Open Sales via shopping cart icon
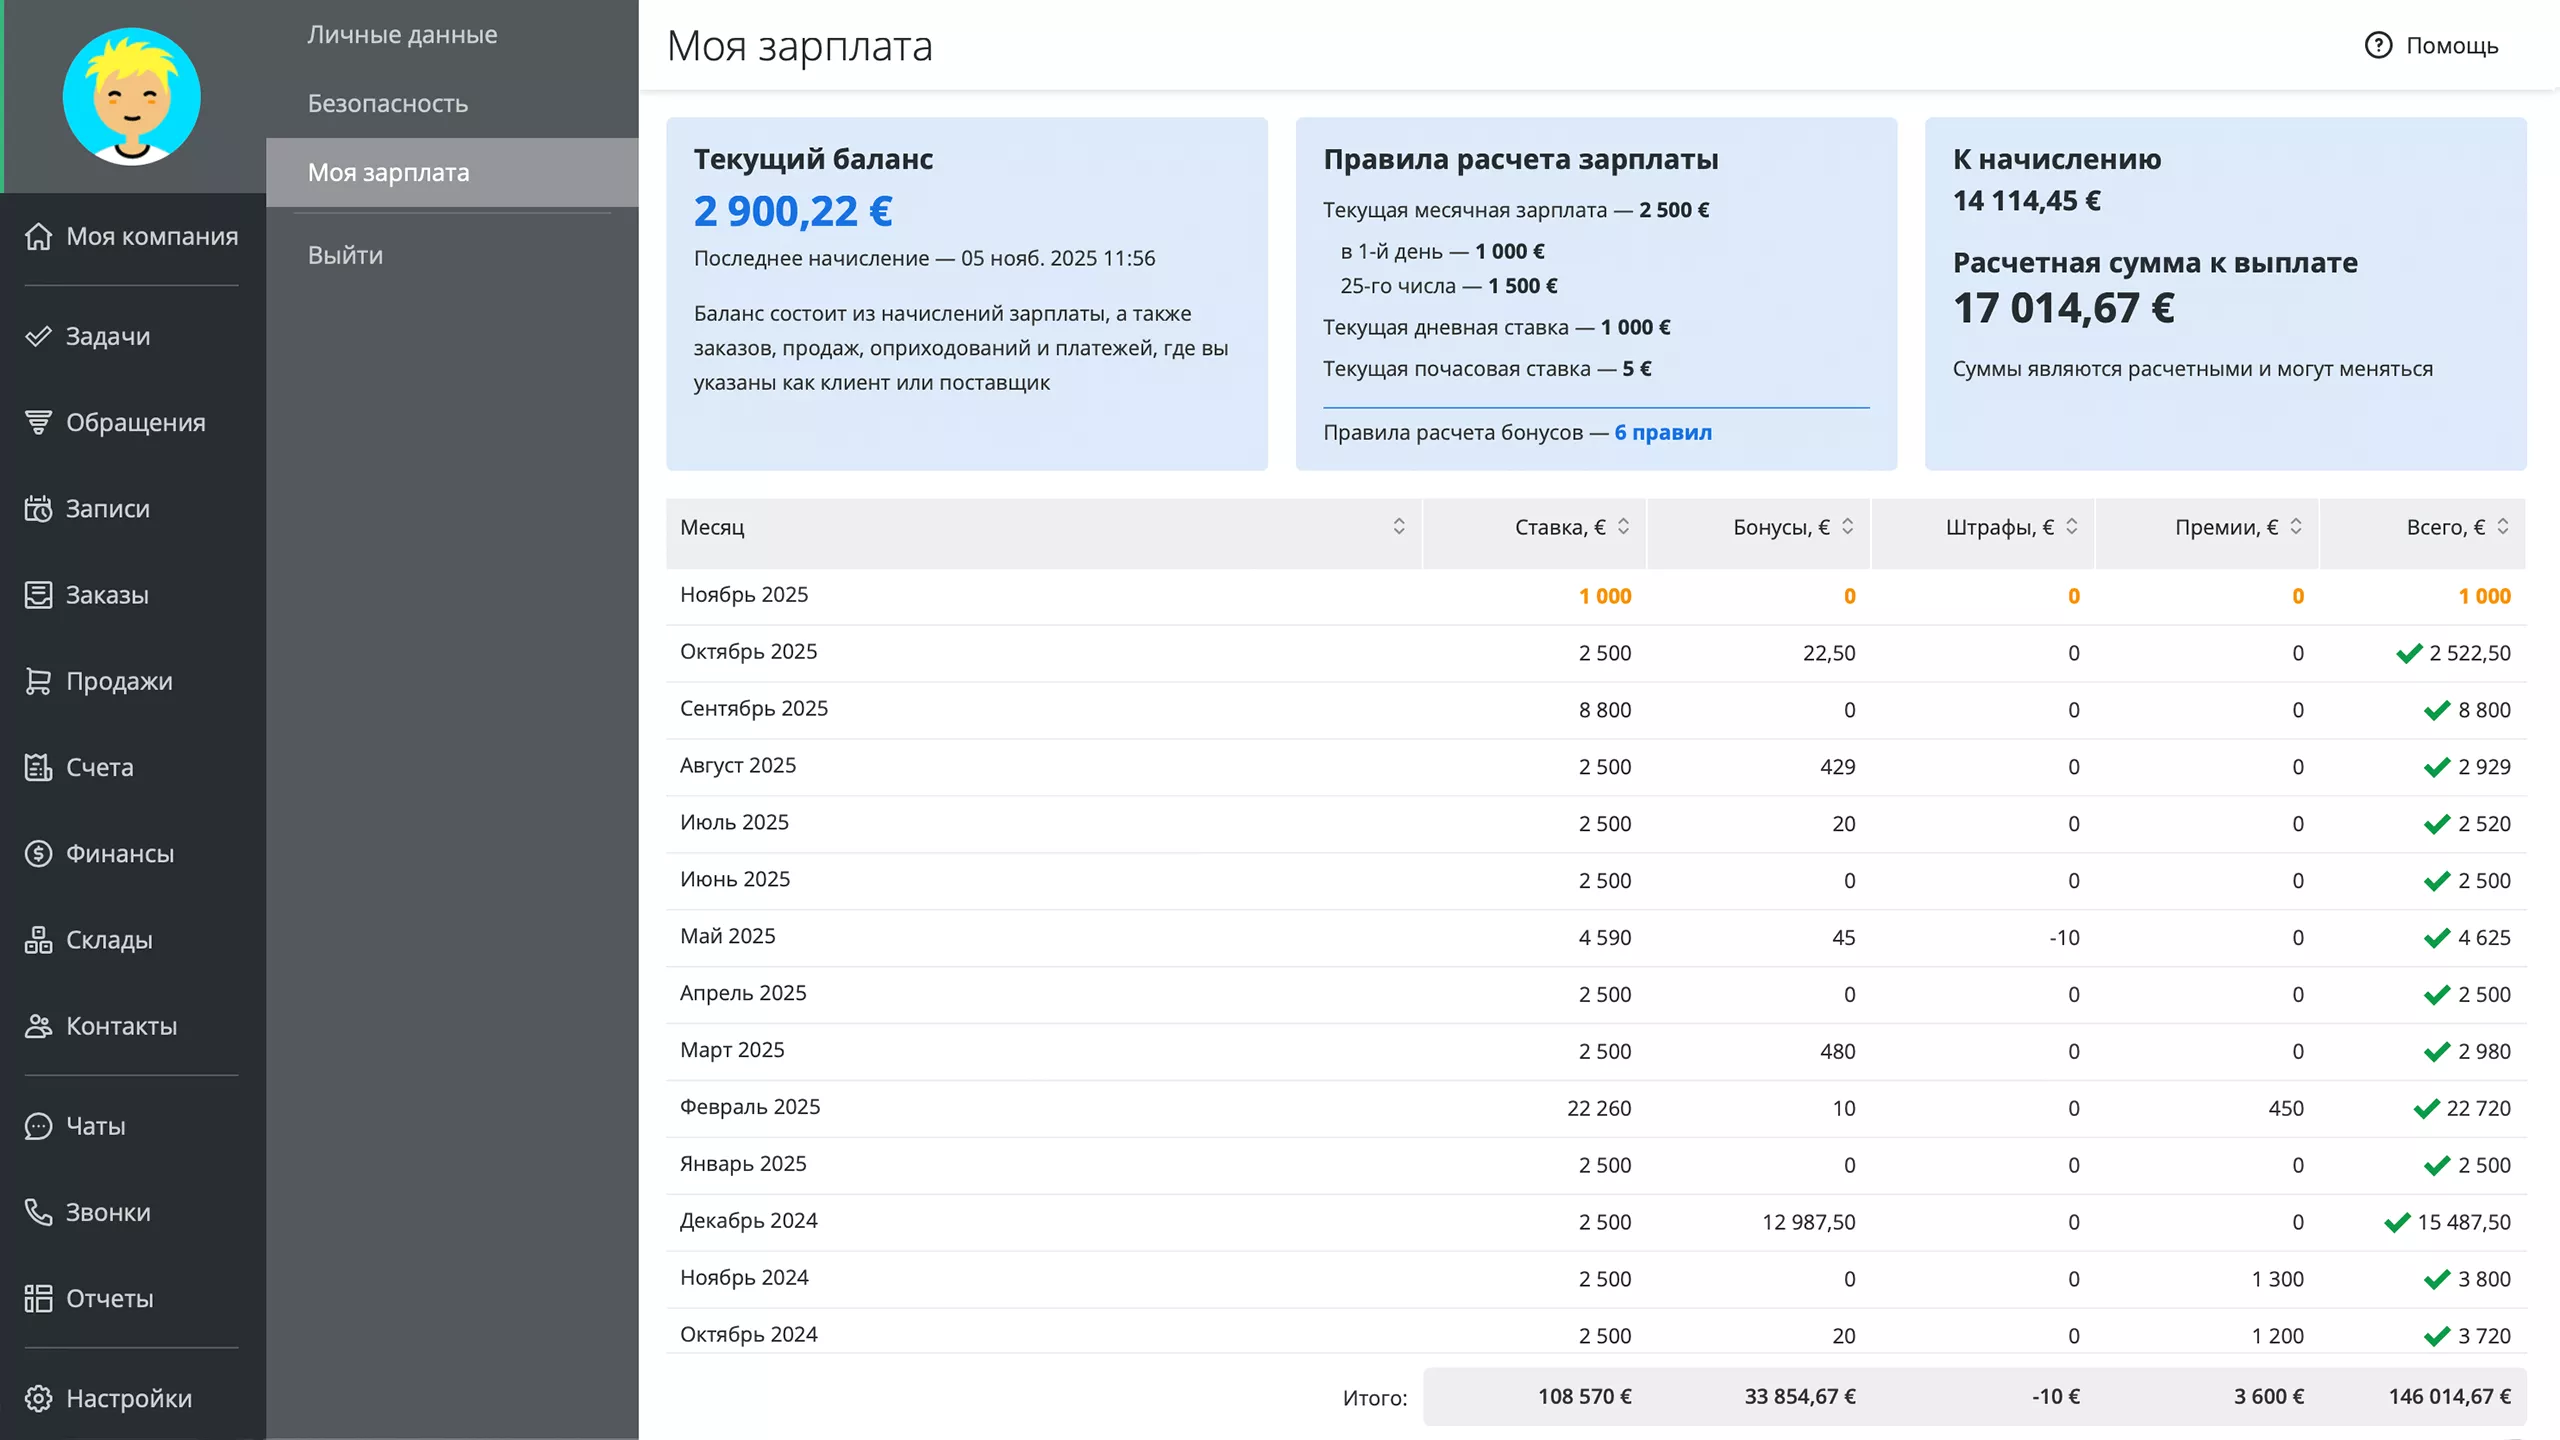The image size is (2560, 1440). point(38,681)
